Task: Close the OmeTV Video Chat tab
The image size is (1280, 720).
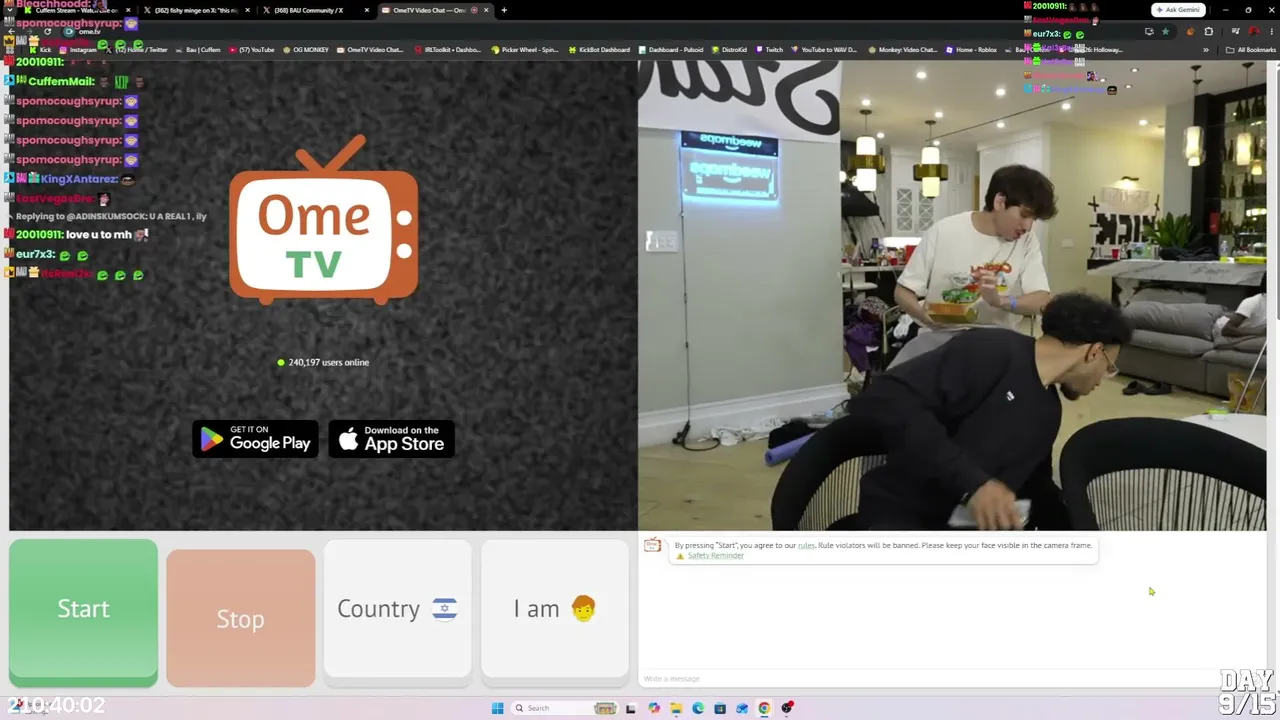Action: coord(486,10)
